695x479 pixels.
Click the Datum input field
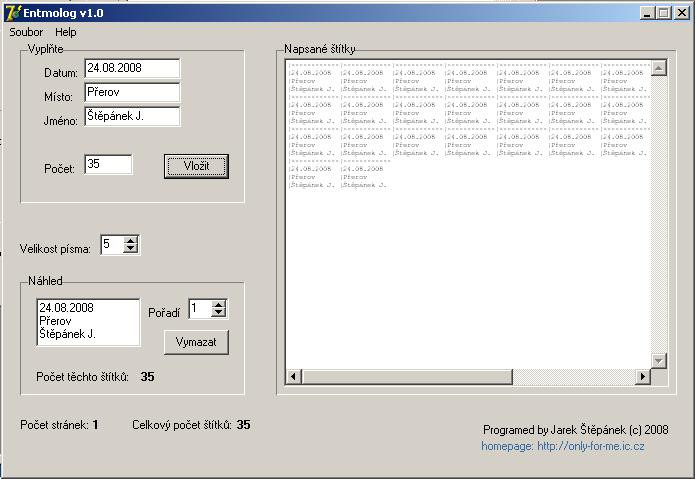click(x=132, y=68)
